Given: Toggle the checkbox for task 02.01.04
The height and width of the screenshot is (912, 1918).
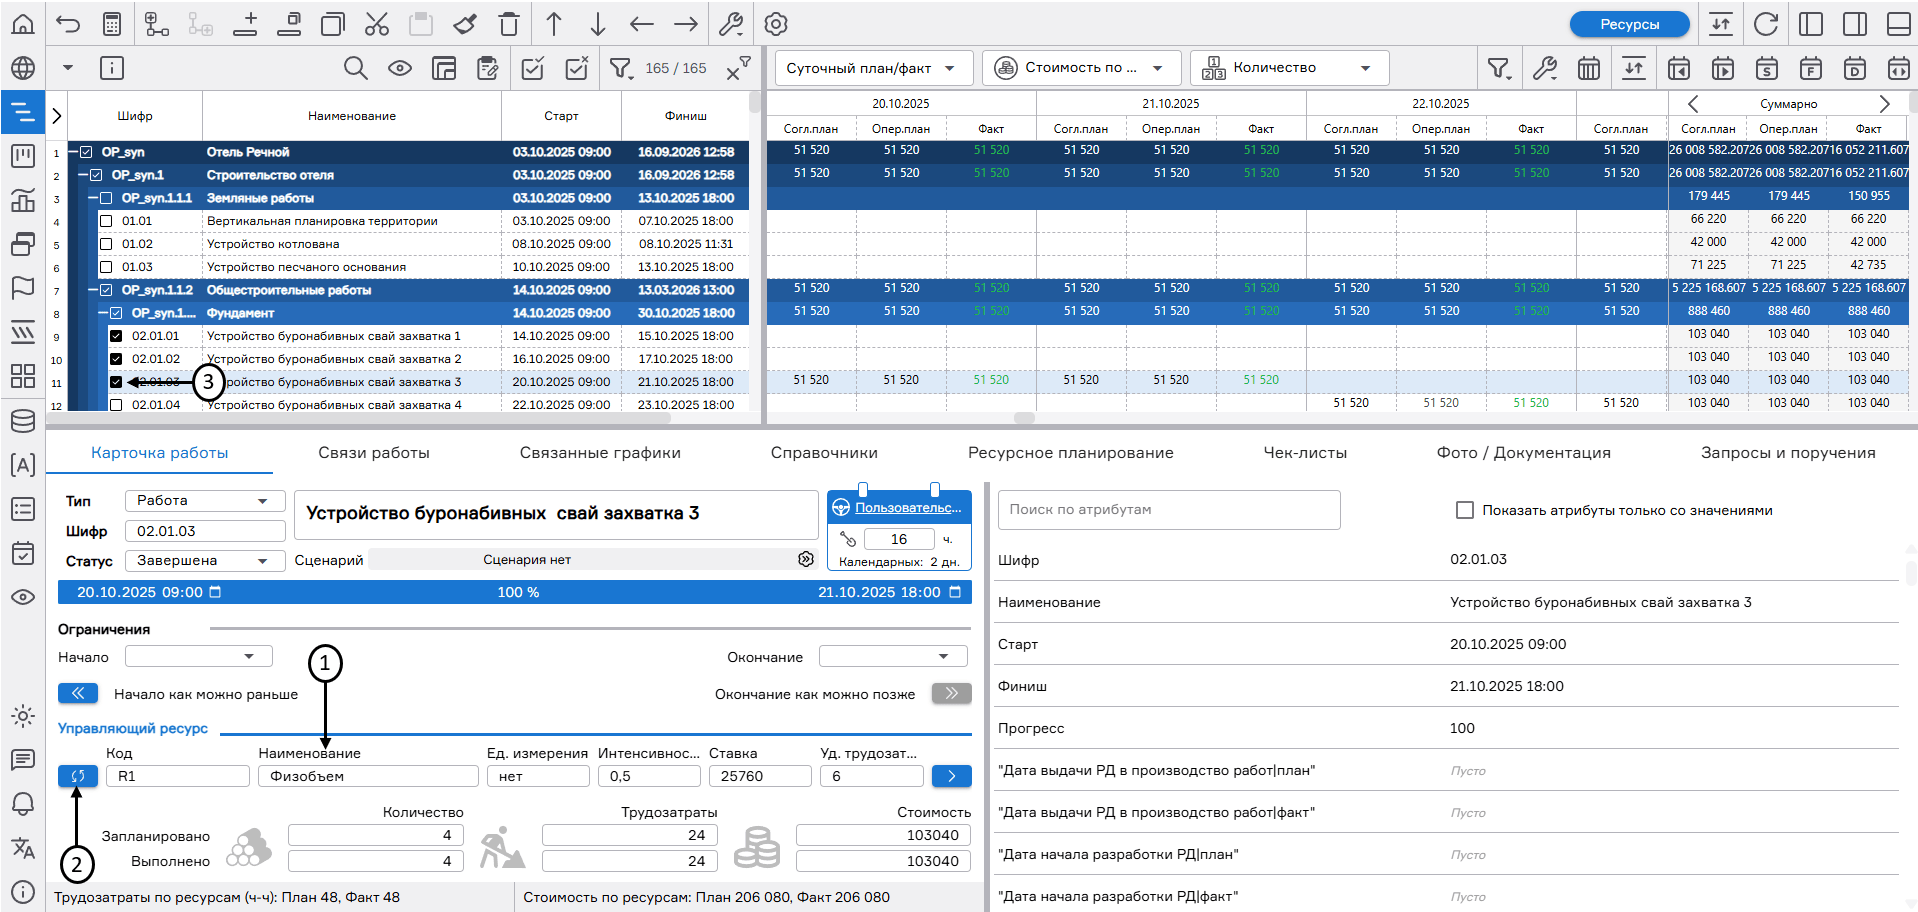Looking at the screenshot, I should coord(116,405).
